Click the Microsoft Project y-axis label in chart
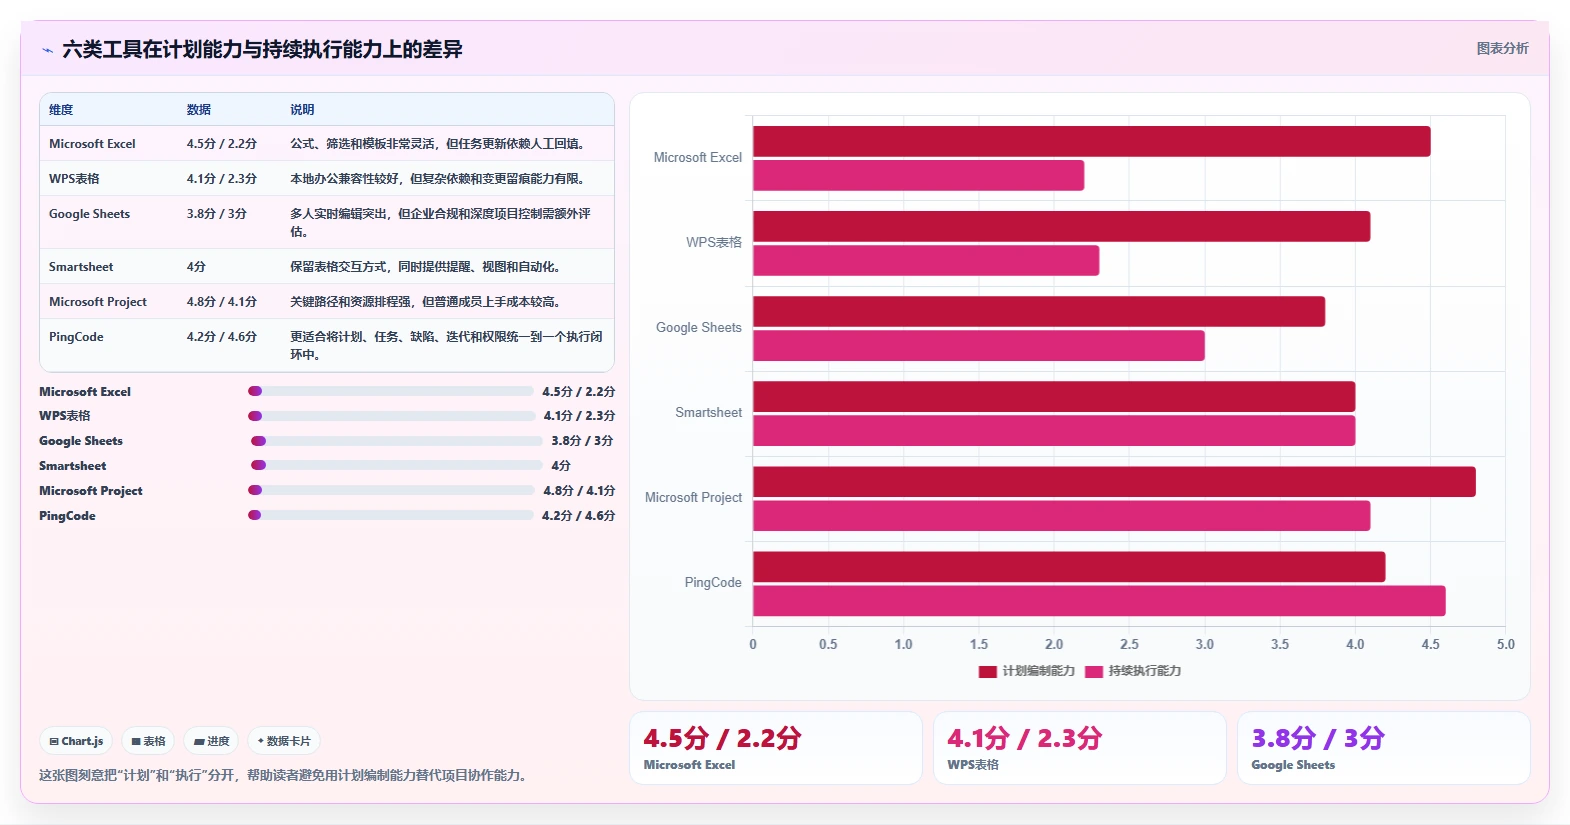Viewport: 1570px width, 825px height. pos(693,498)
